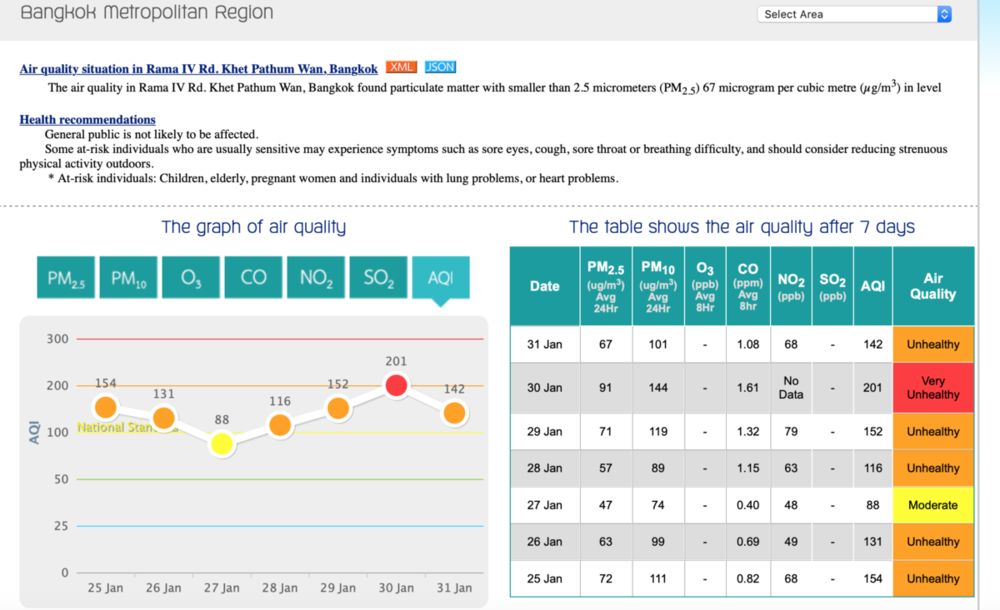
Task: Click the red Very Unhealthy cell
Action: (933, 387)
